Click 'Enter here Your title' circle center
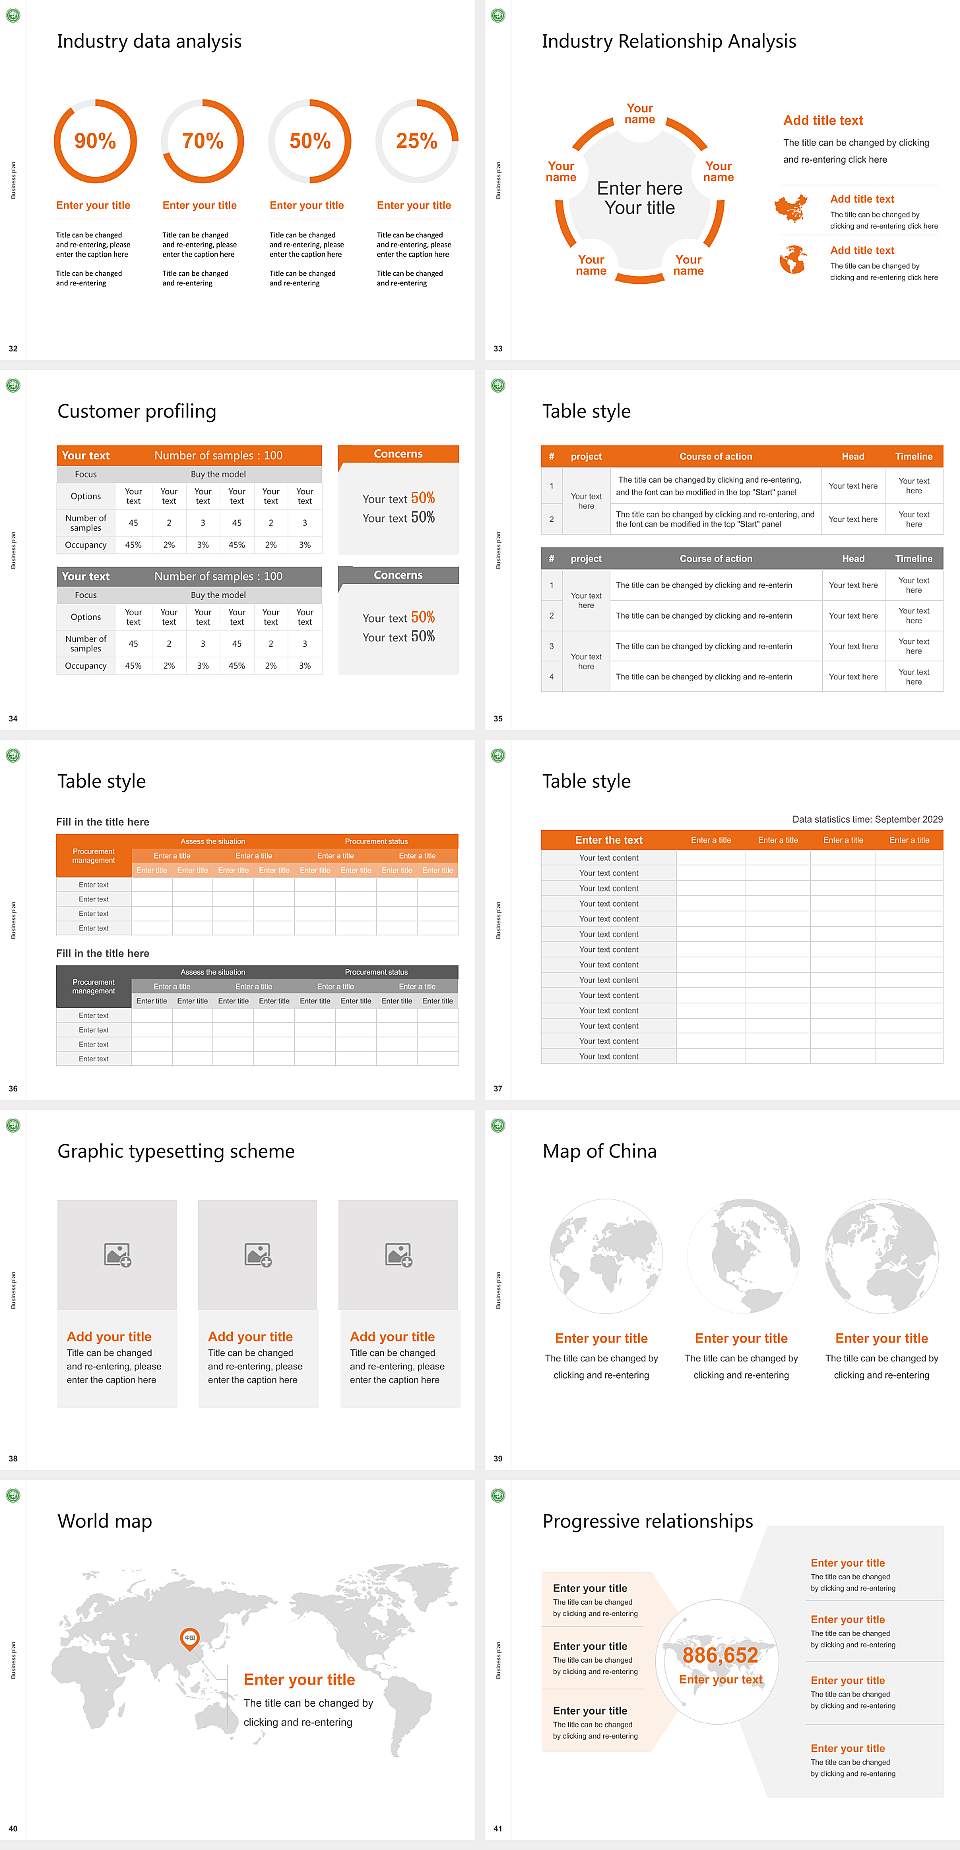Image resolution: width=960 pixels, height=1850 pixels. tap(640, 198)
